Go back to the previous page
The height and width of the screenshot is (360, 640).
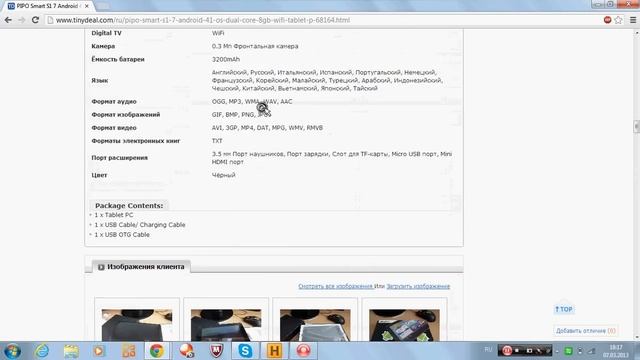pyautogui.click(x=8, y=20)
